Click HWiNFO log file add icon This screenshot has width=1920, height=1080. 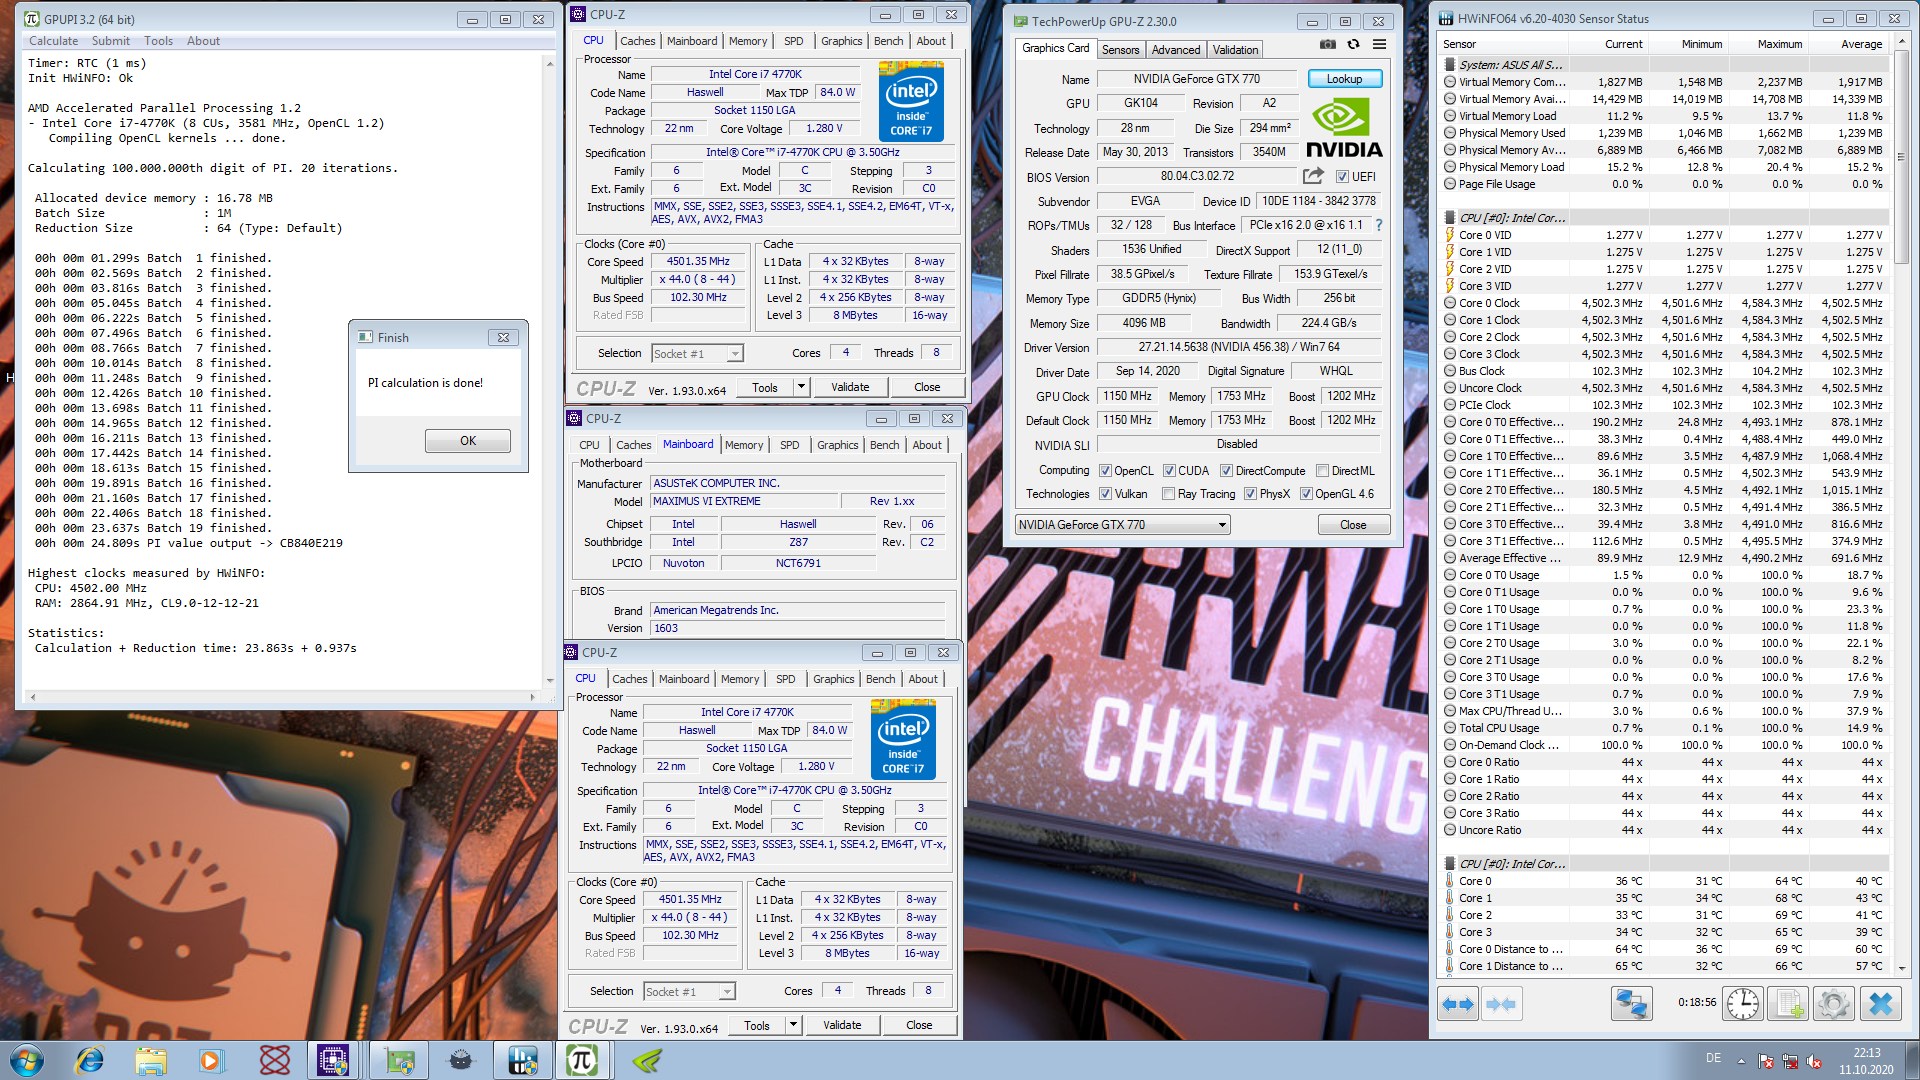pos(1789,1004)
